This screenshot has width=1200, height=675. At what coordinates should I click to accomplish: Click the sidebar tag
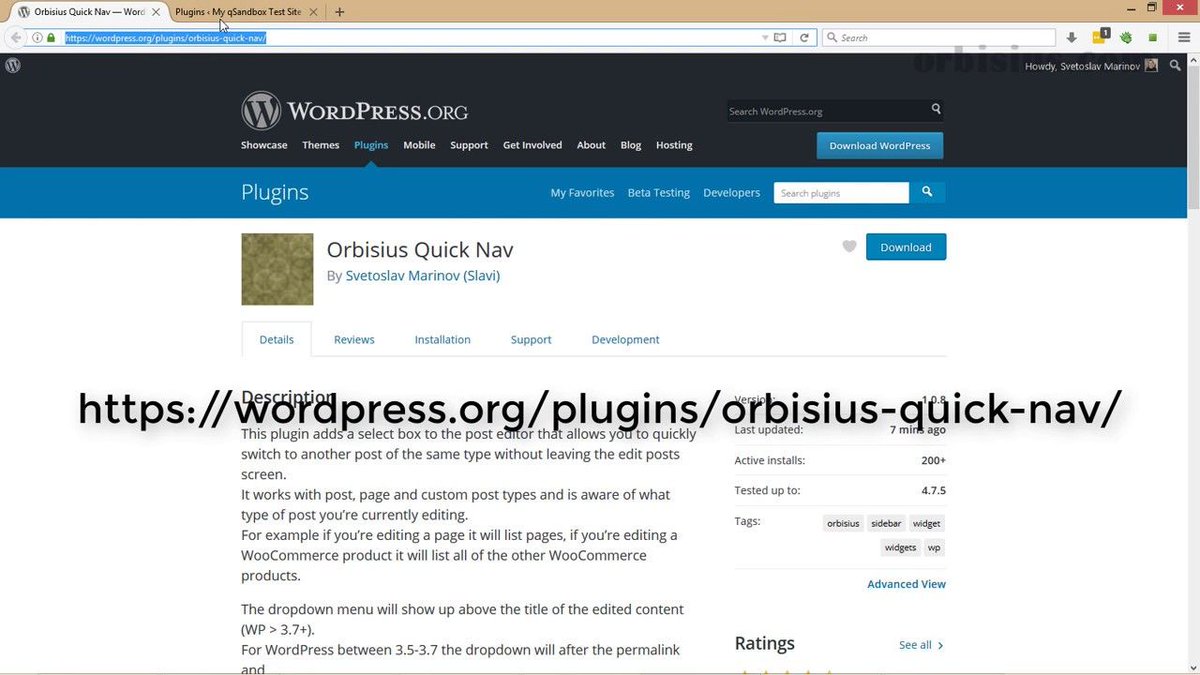(886, 523)
